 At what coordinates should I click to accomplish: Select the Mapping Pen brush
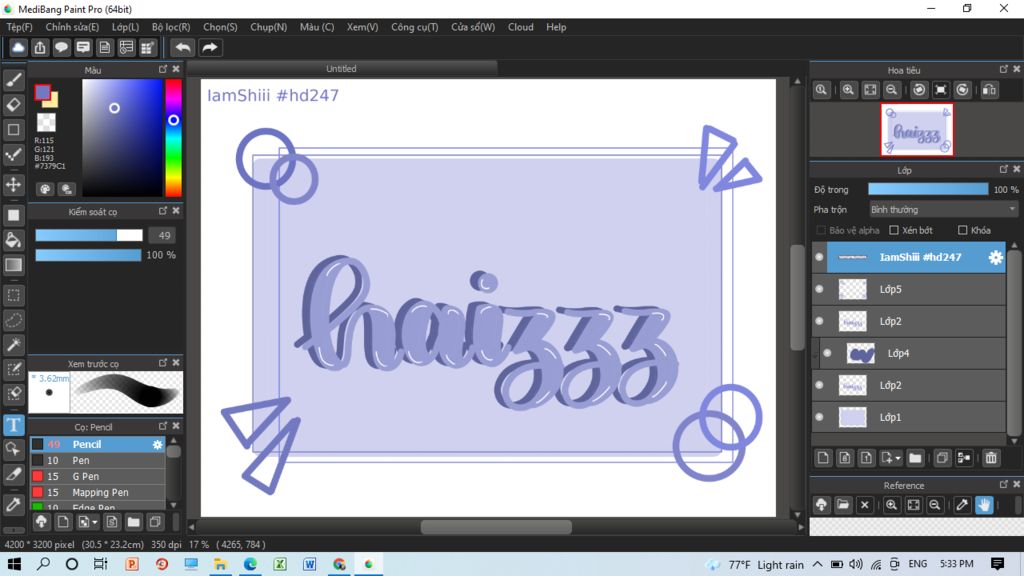(98, 492)
